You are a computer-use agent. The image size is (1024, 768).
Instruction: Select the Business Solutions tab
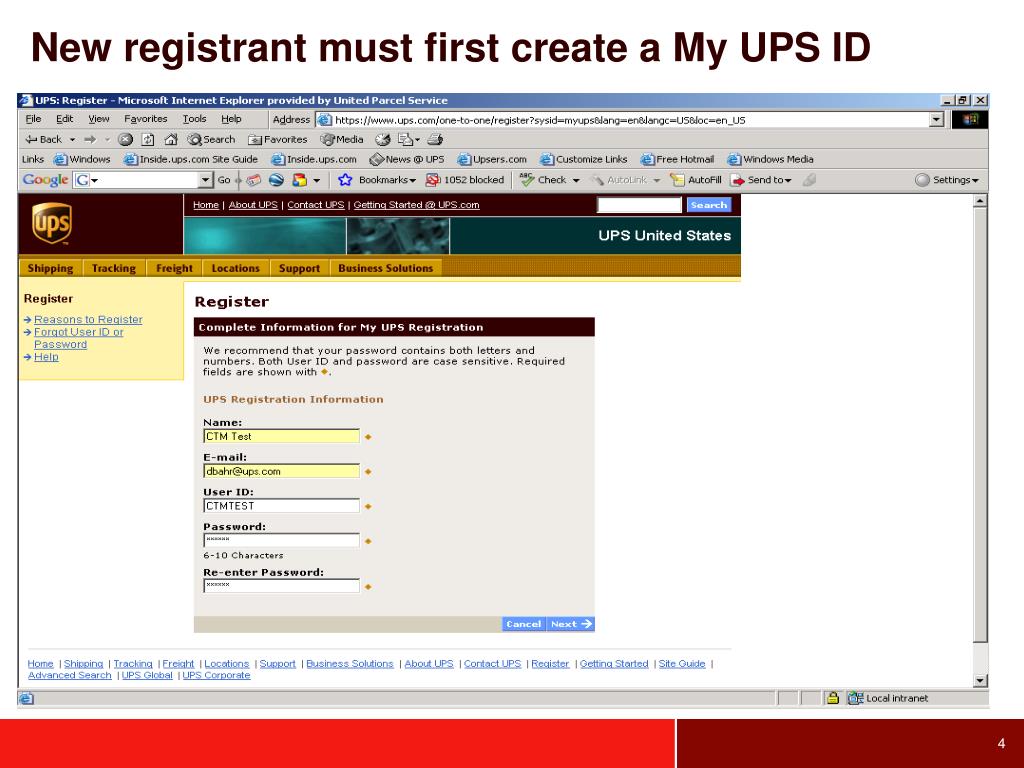[385, 268]
